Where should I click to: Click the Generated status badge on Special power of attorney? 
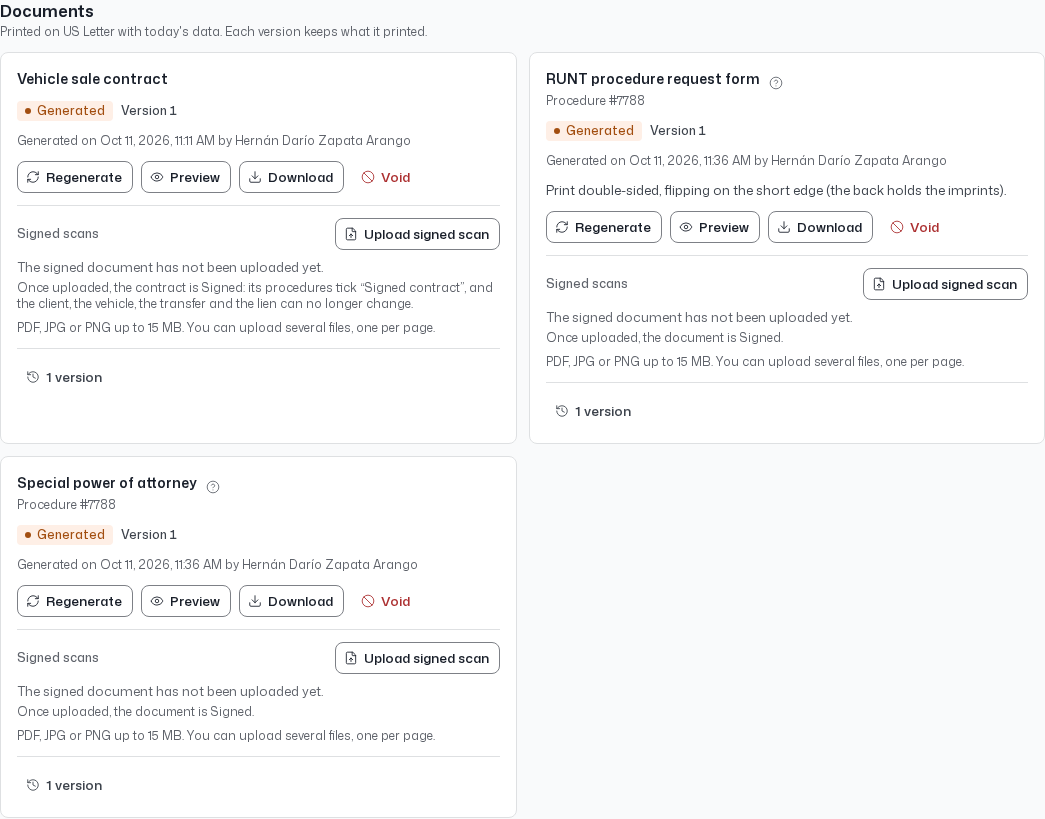coord(65,534)
